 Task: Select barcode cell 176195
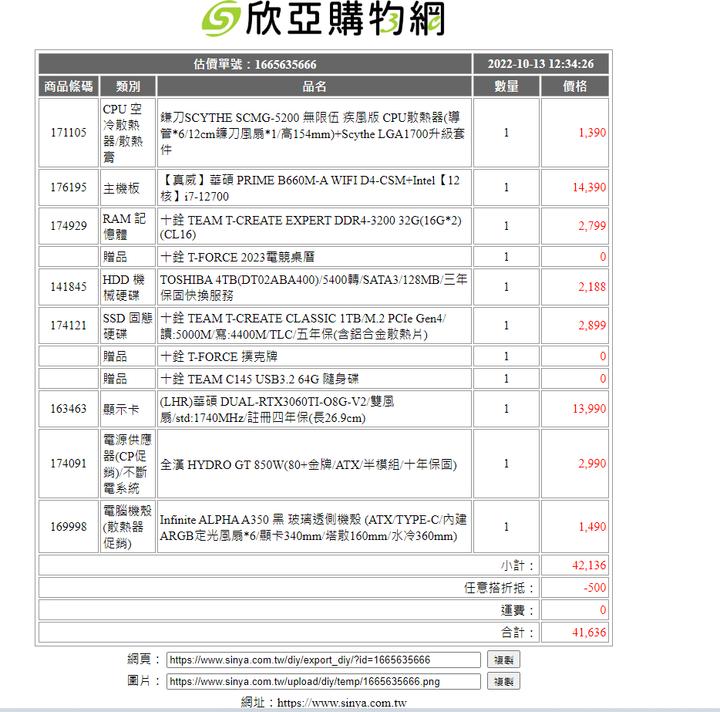click(68, 187)
